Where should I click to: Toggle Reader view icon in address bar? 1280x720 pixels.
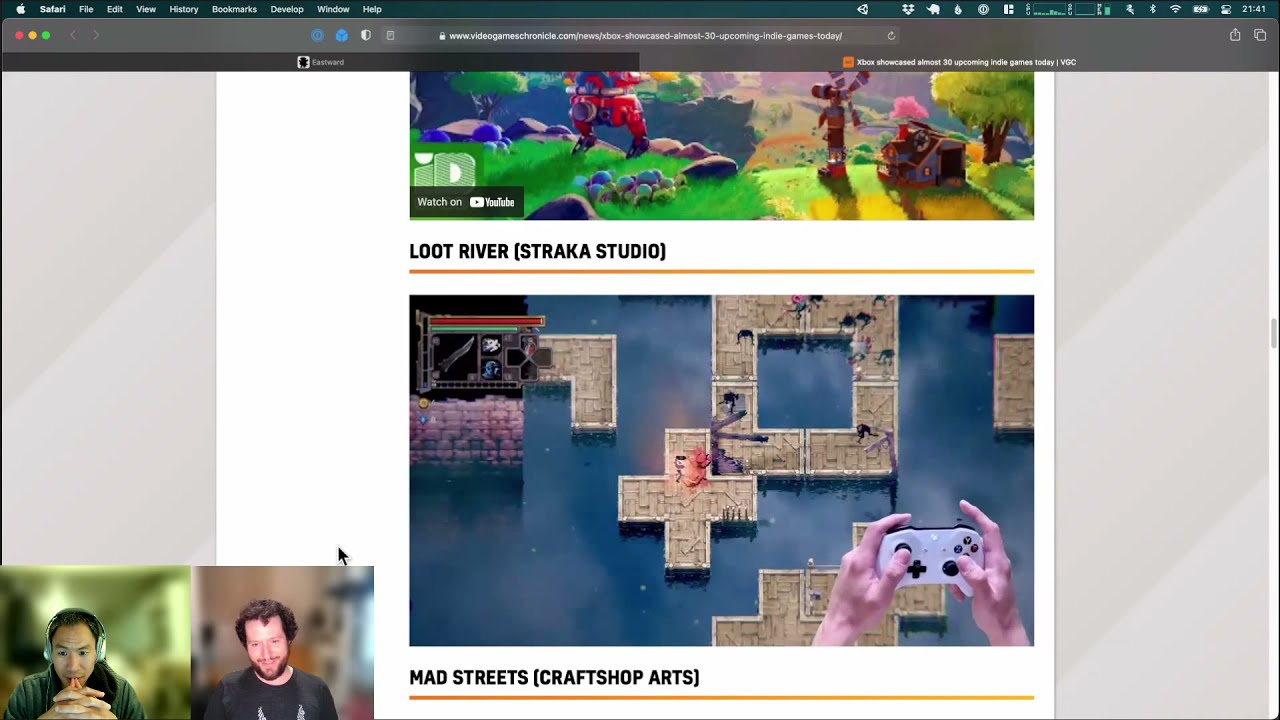(x=390, y=35)
